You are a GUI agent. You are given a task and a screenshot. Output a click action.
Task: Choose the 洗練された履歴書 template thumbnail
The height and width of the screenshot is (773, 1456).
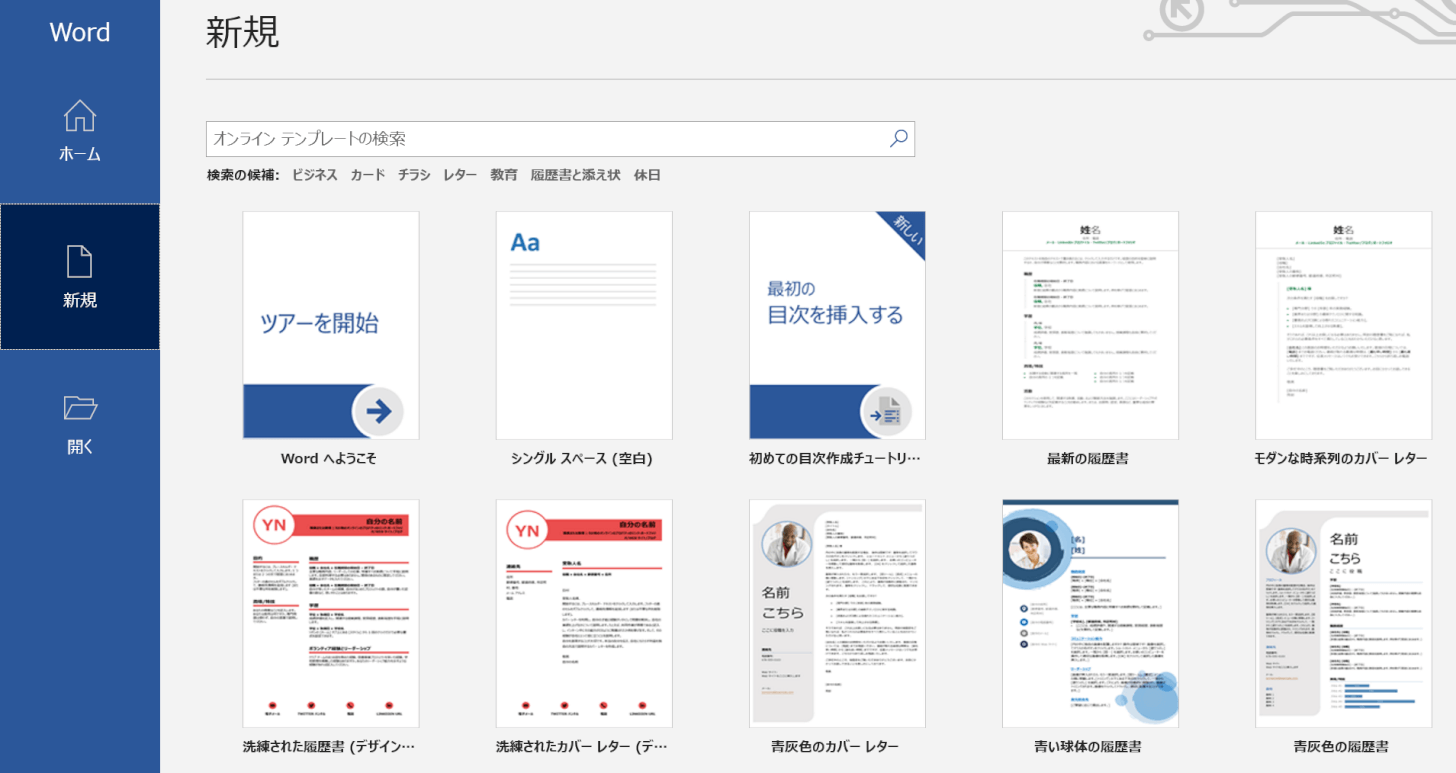coord(331,613)
